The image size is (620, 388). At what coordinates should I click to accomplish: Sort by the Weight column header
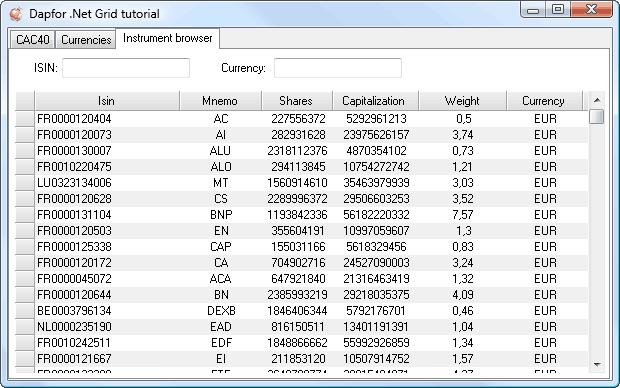point(462,101)
